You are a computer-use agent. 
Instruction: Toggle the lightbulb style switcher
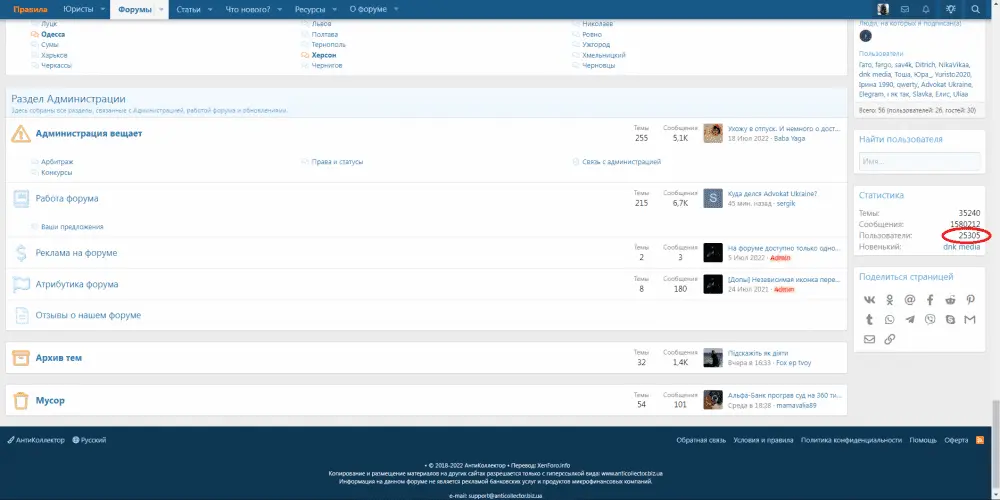coord(948,9)
